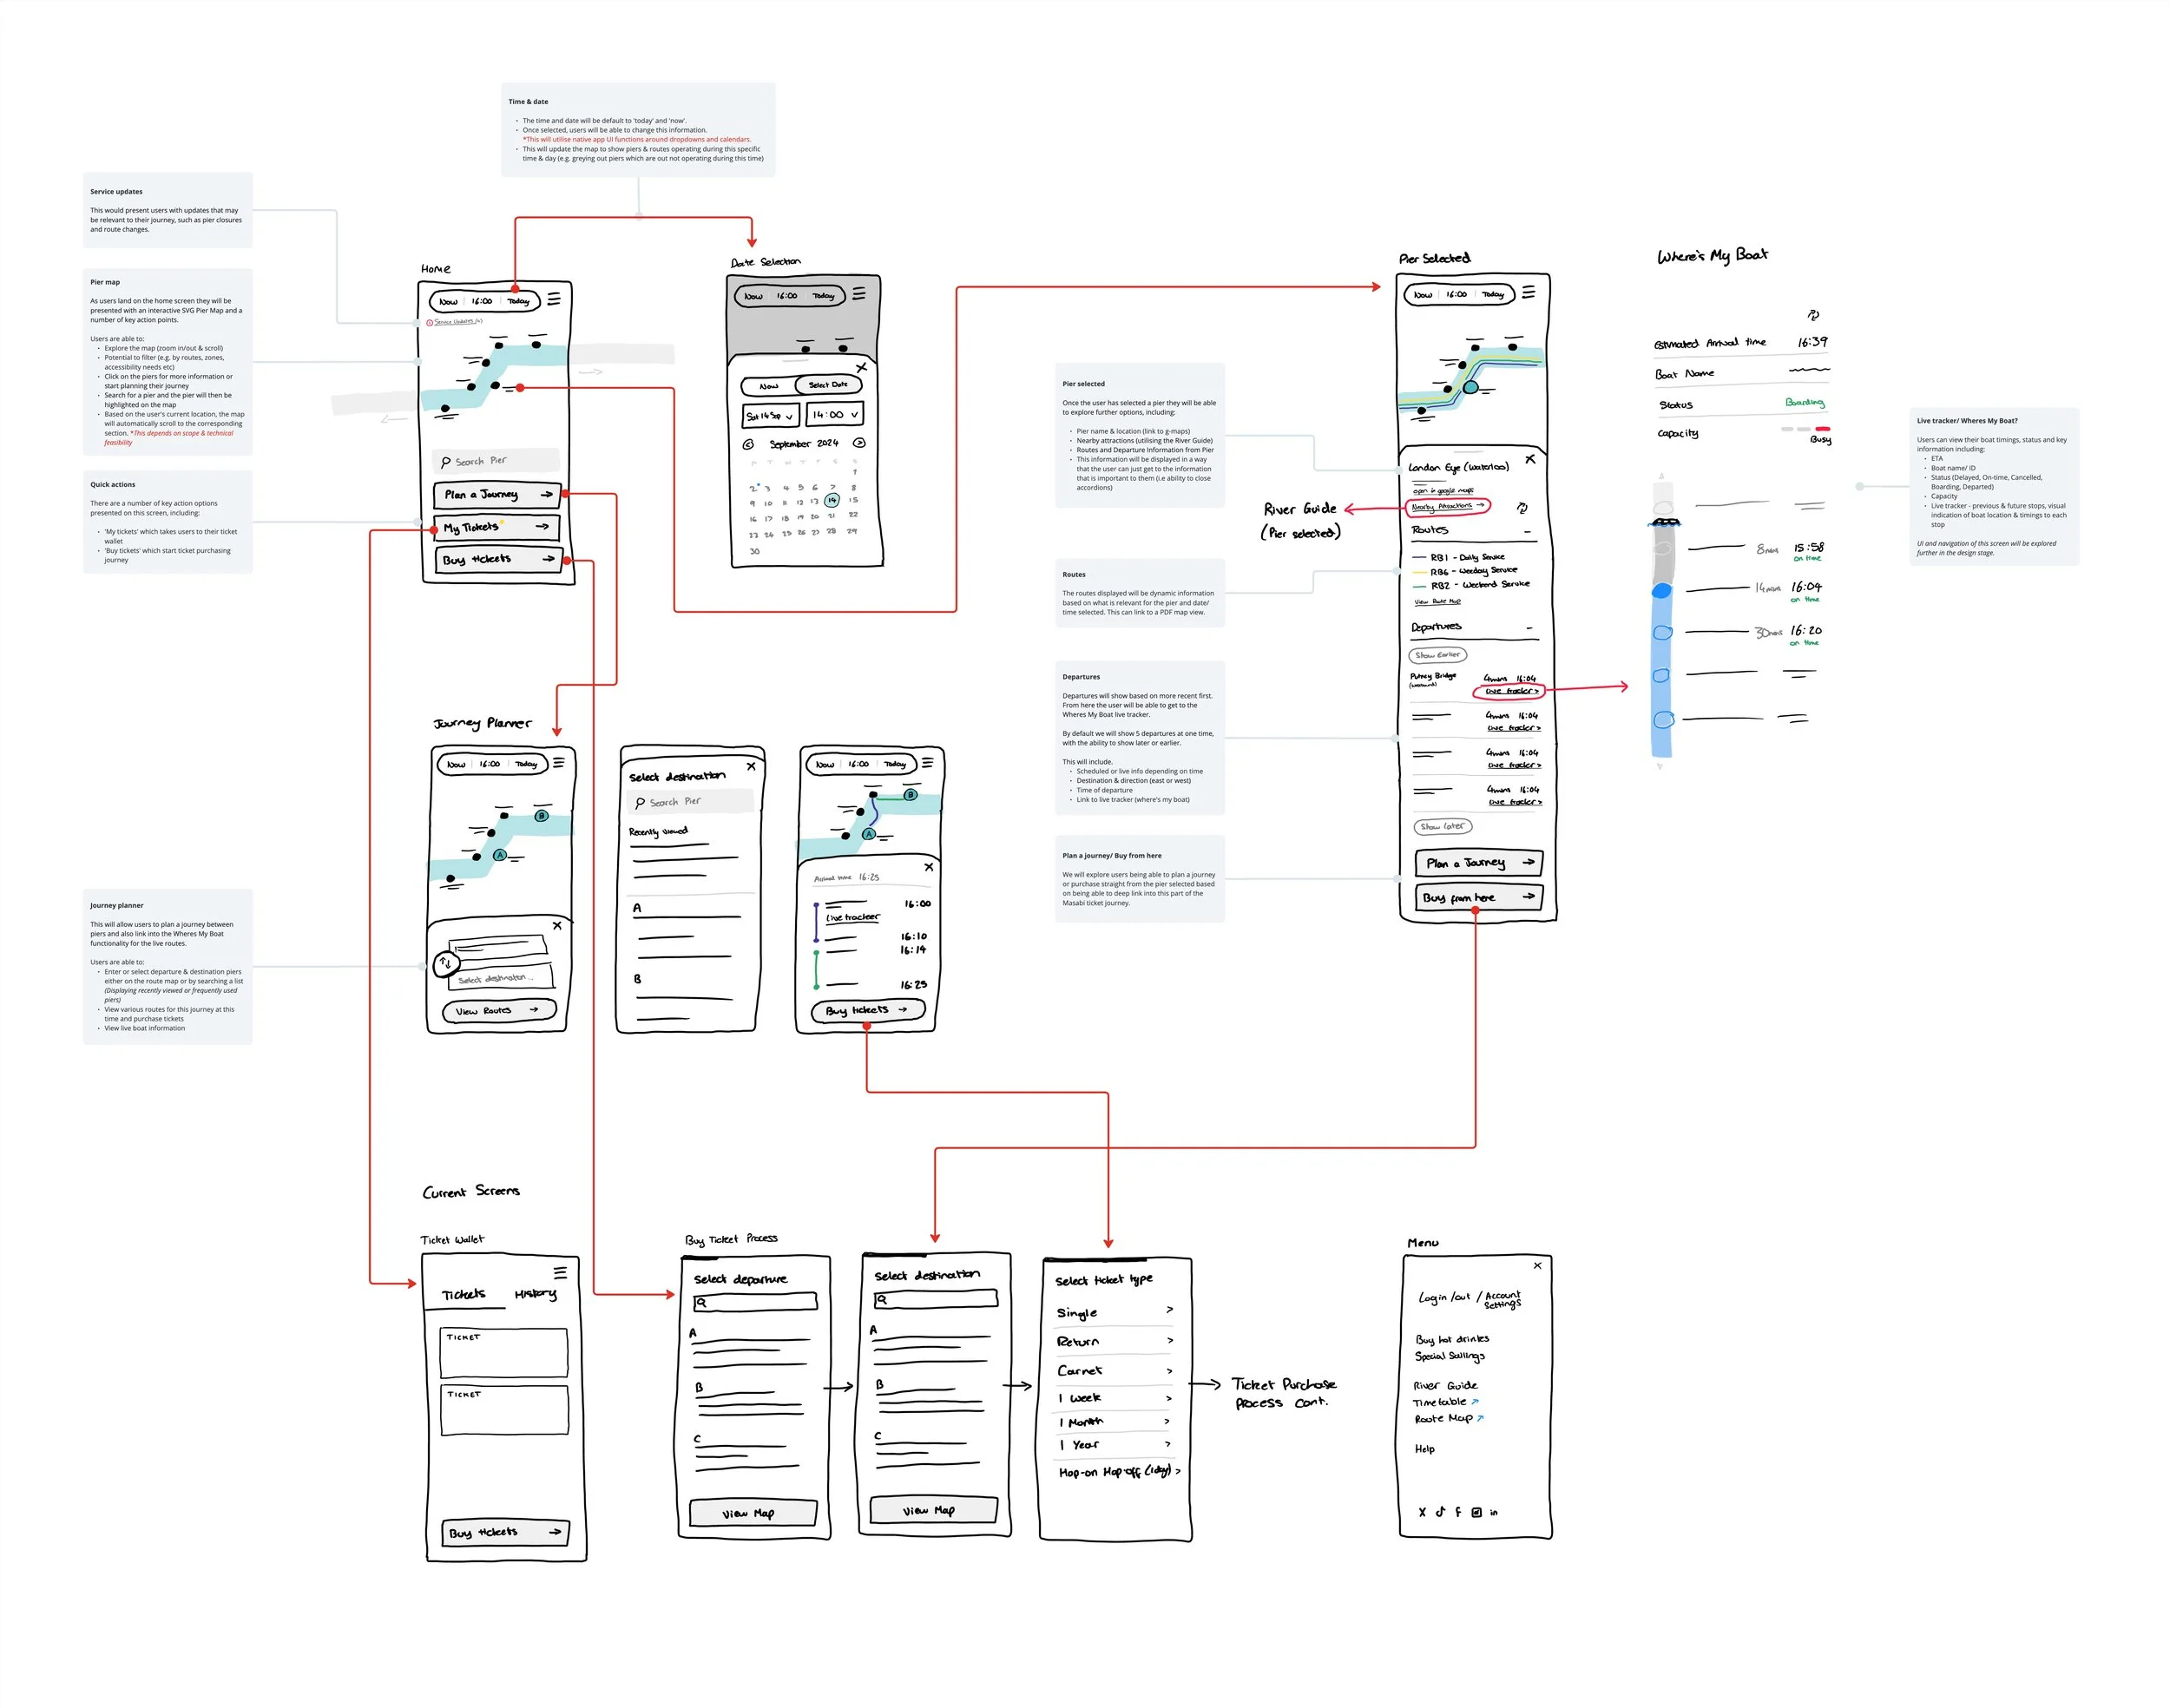
Task: Close the Date Selection sheet
Action: (x=861, y=368)
